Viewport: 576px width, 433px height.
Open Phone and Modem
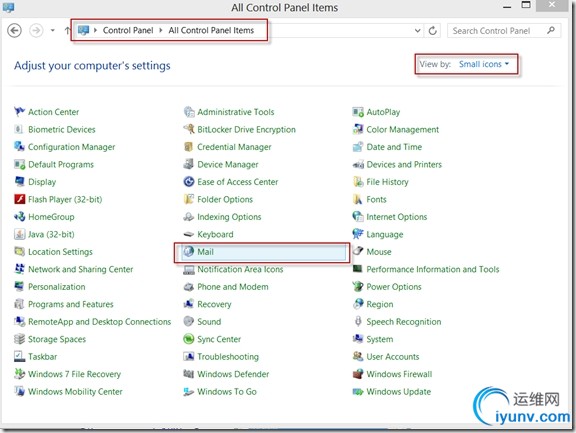pyautogui.click(x=233, y=286)
